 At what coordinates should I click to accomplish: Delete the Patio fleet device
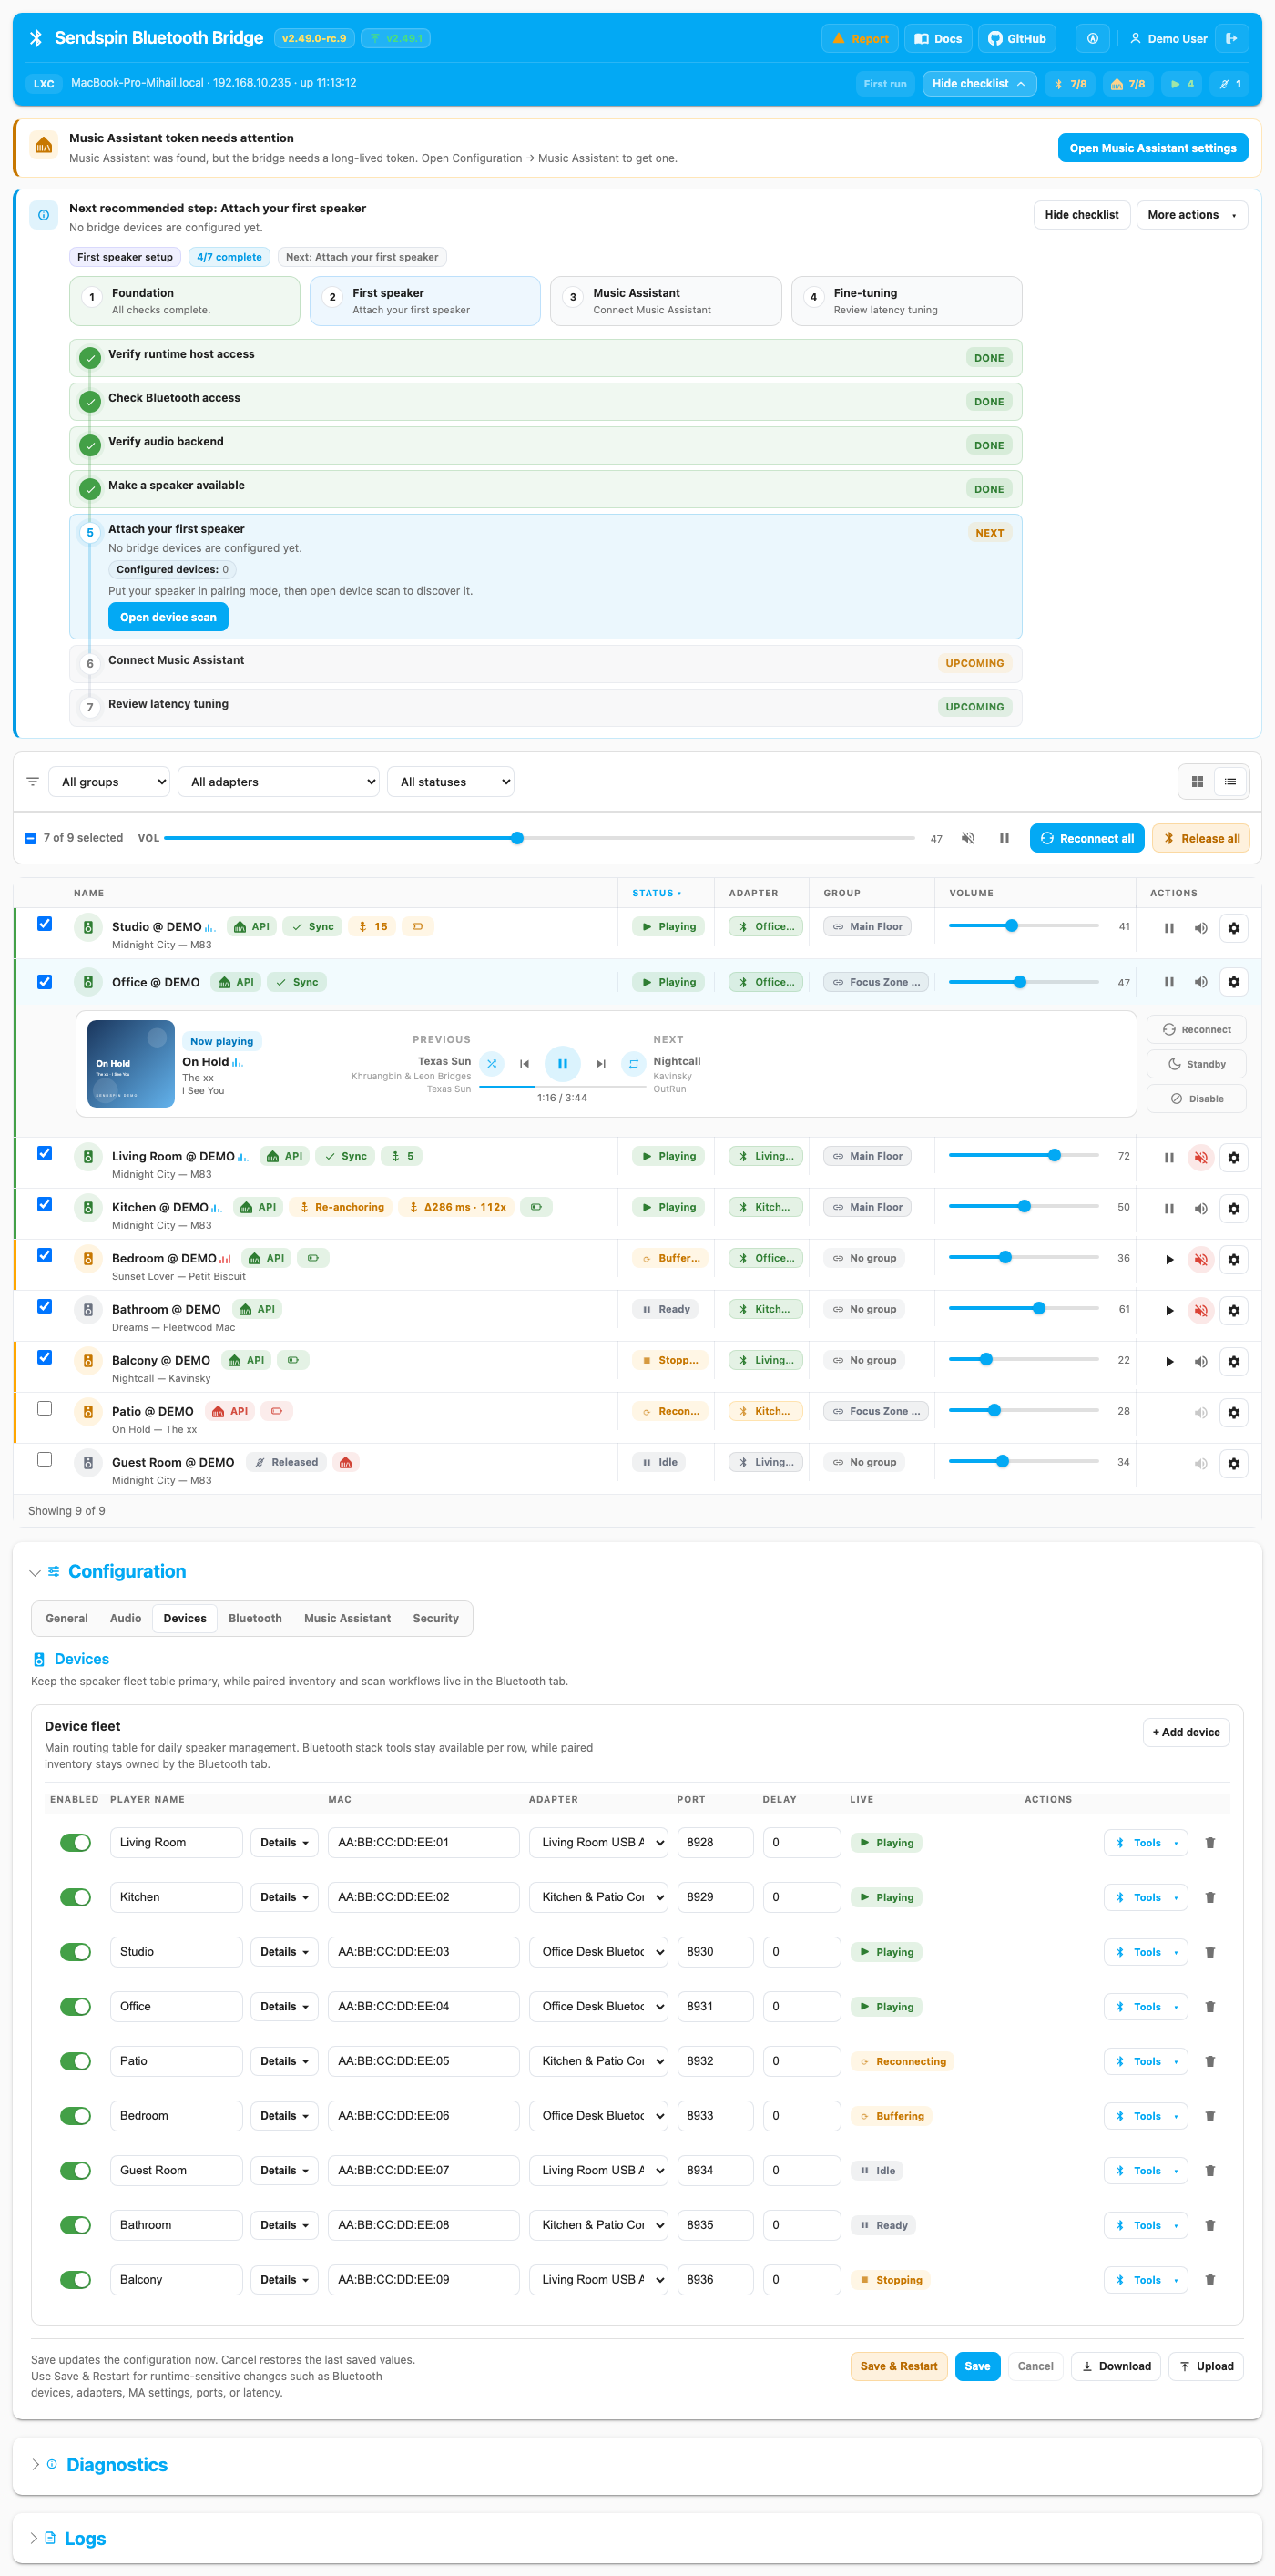(x=1209, y=2062)
